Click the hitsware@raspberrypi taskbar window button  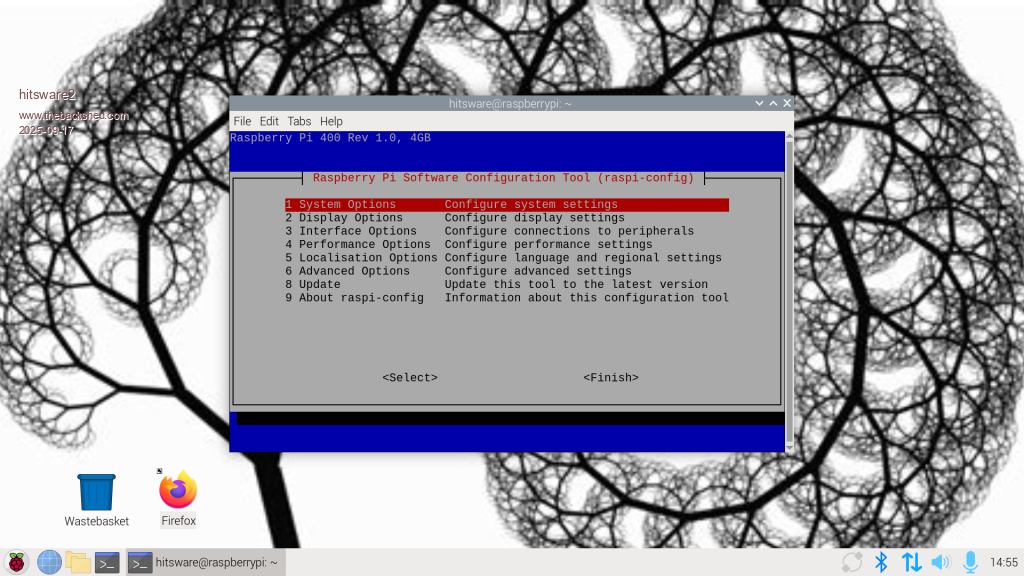206,562
